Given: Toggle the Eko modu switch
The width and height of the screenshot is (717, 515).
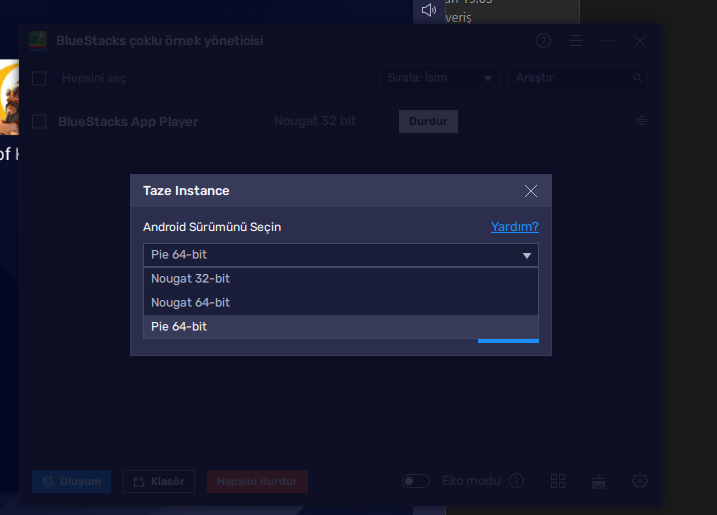Looking at the screenshot, I should [x=416, y=481].
